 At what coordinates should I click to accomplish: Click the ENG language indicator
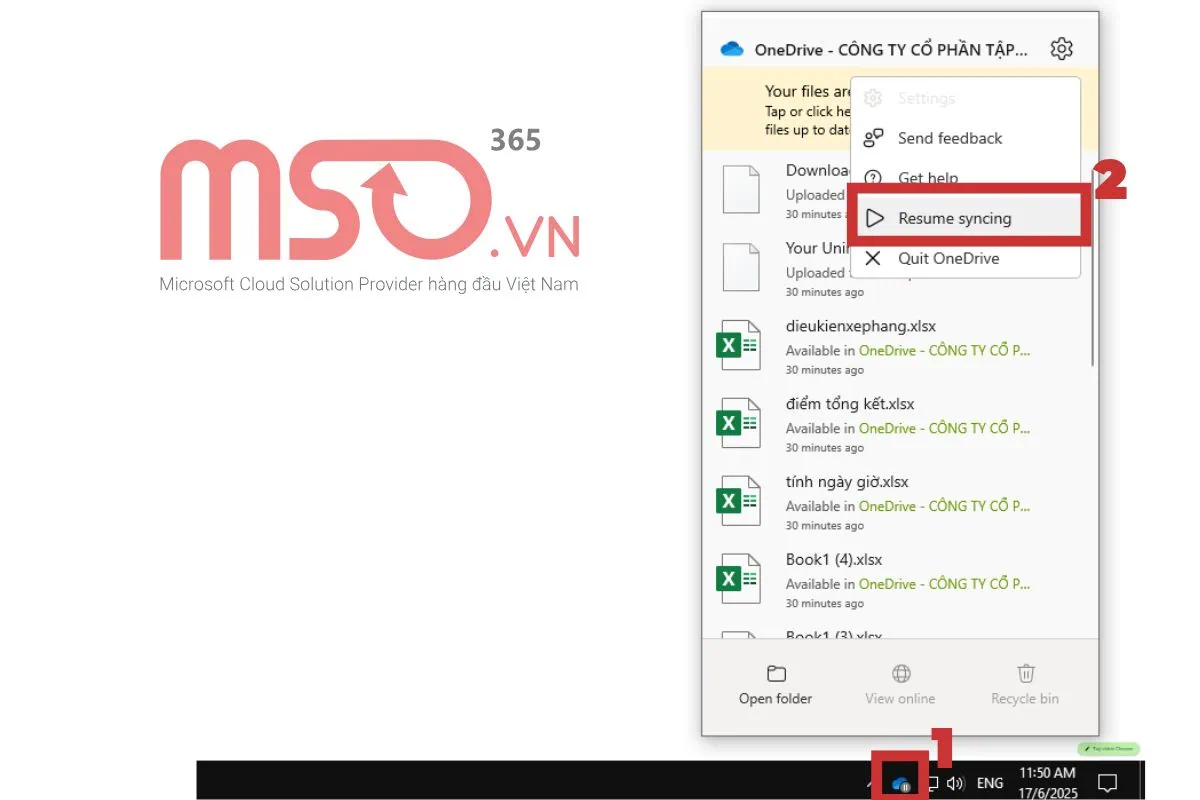990,784
